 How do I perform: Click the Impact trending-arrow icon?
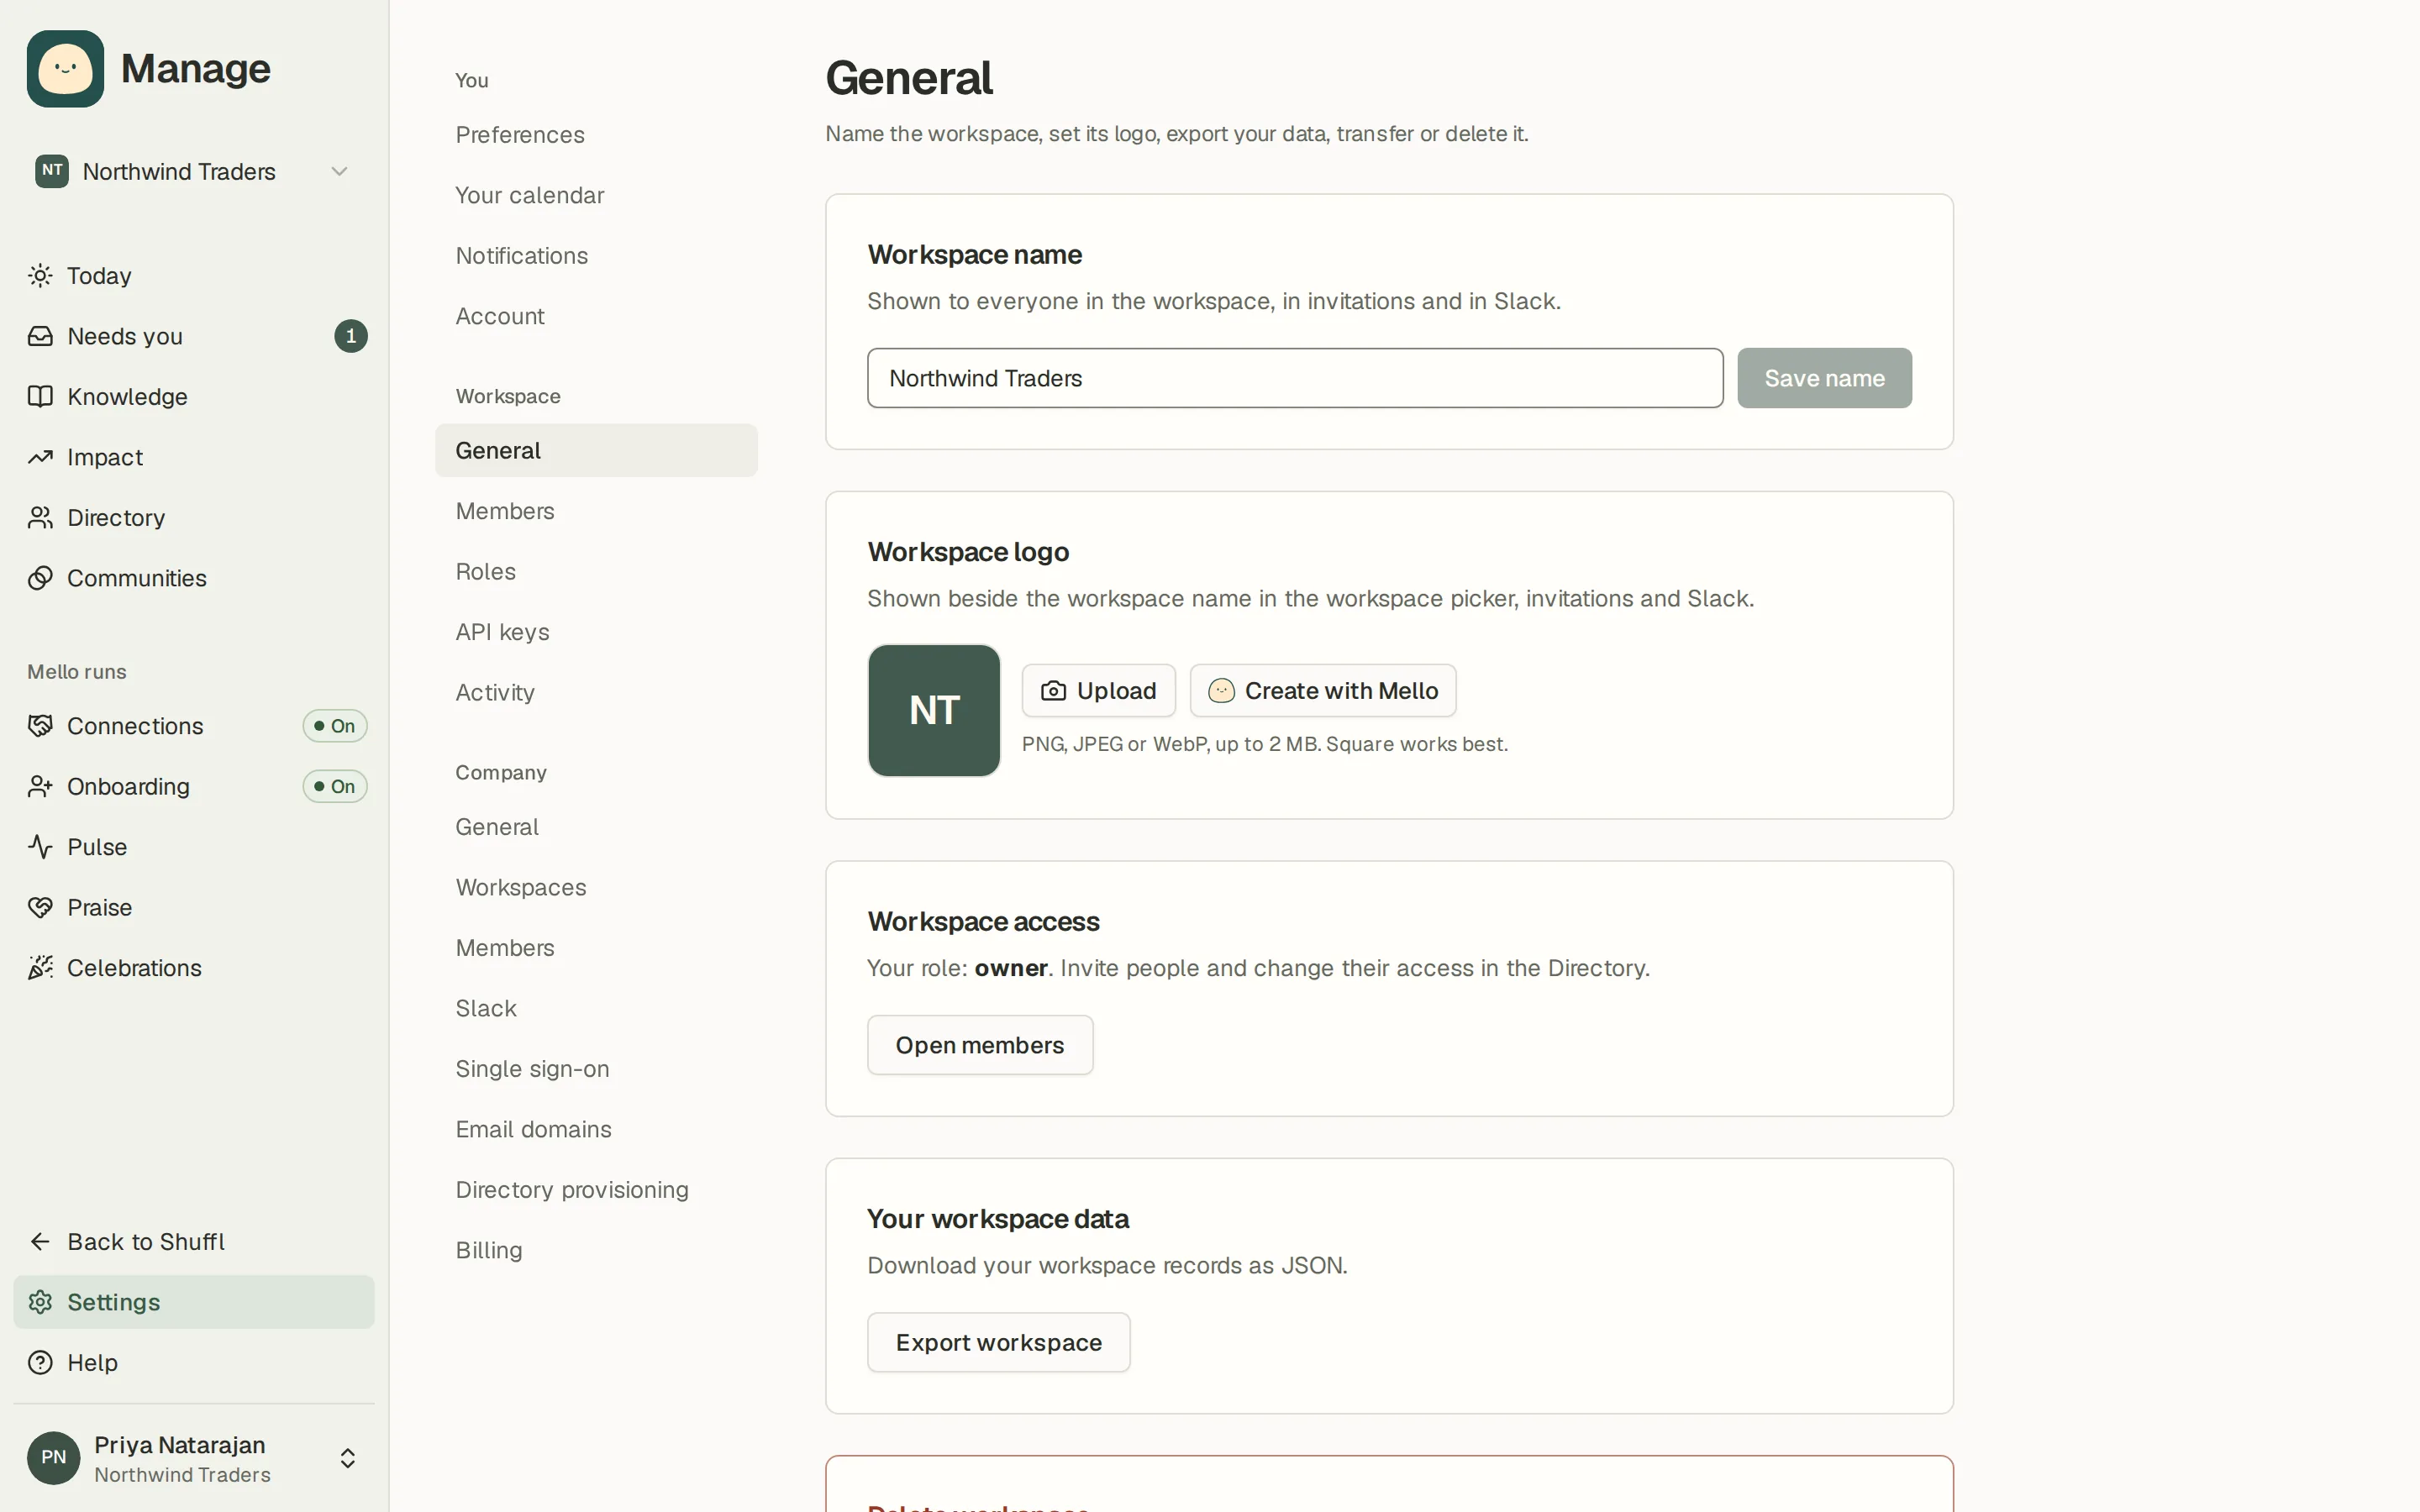click(40, 457)
